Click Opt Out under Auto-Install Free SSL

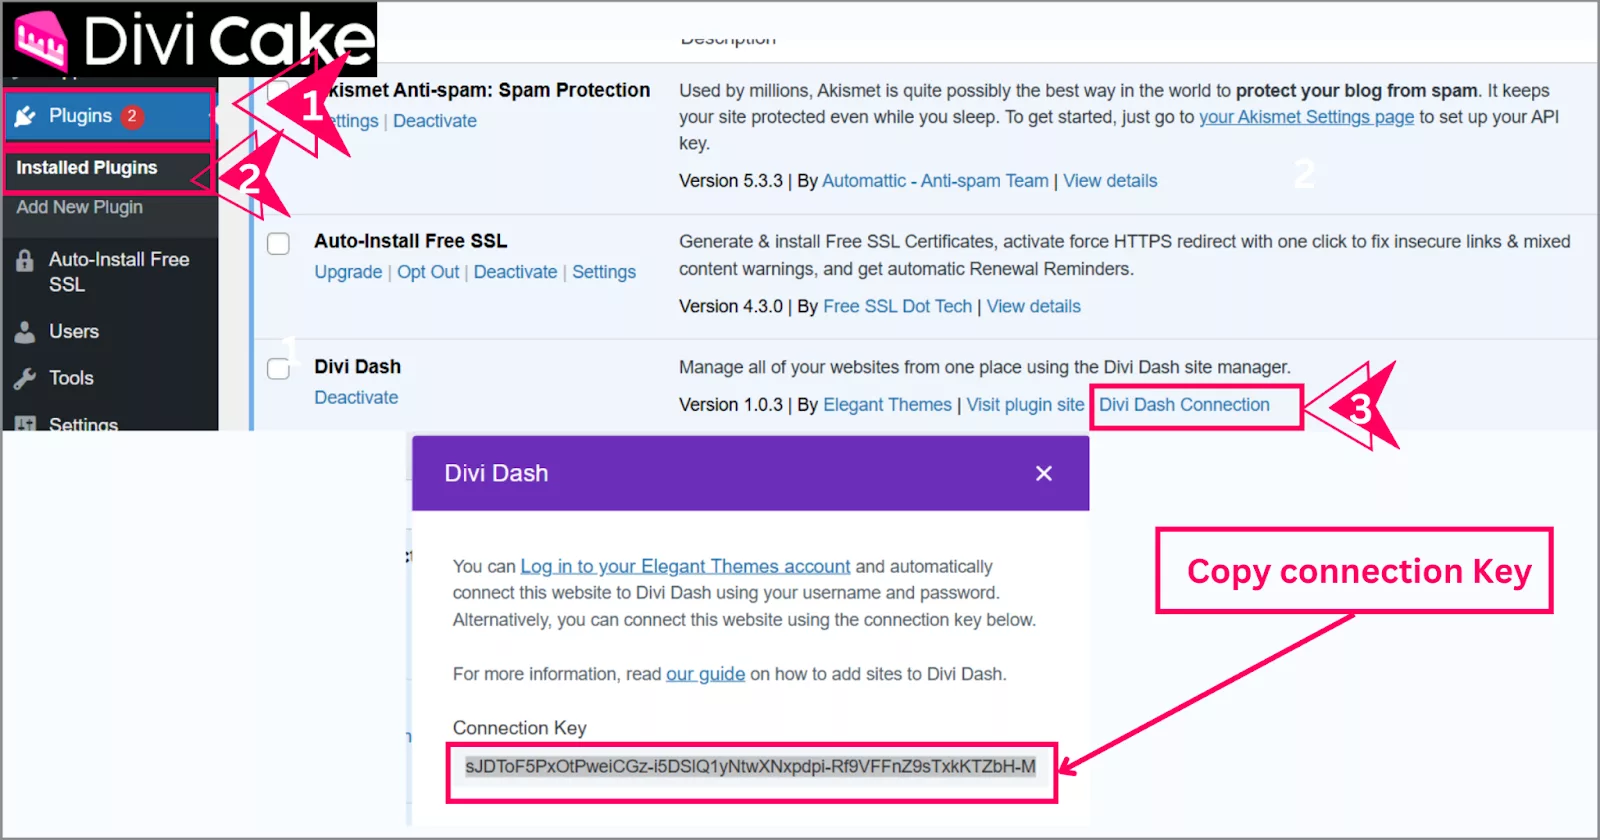point(428,272)
